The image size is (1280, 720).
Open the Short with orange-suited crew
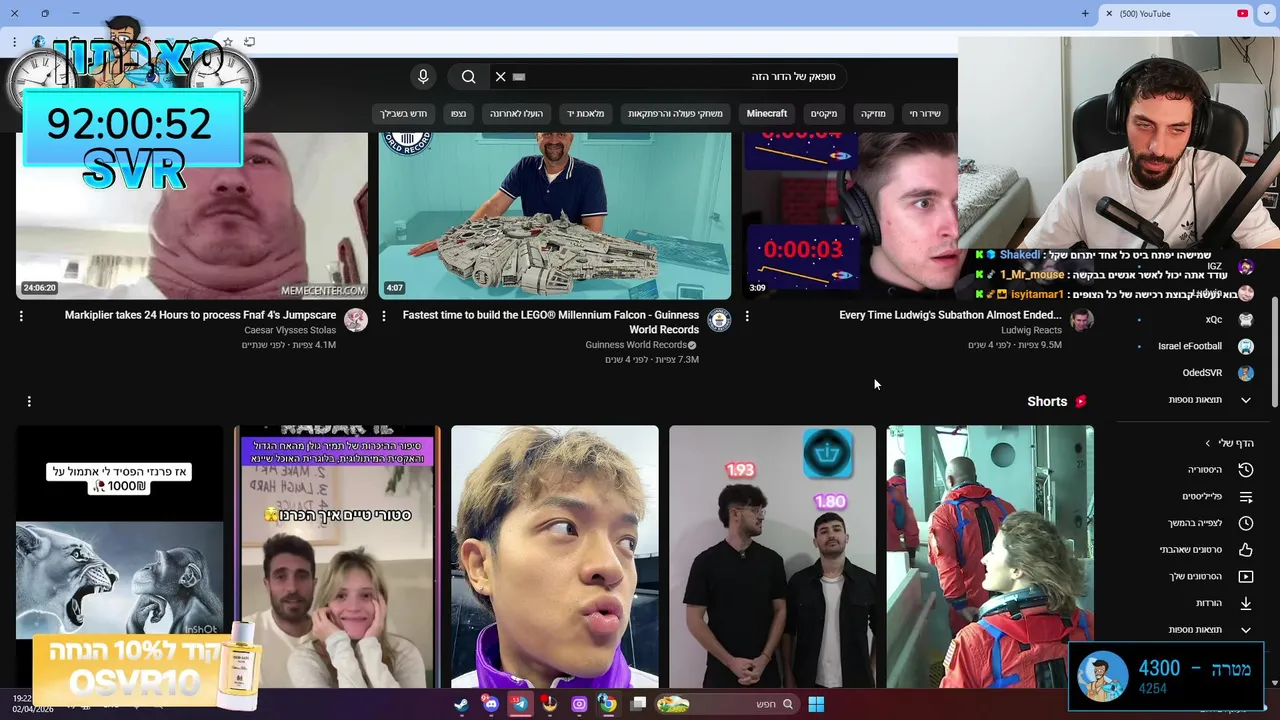click(990, 556)
